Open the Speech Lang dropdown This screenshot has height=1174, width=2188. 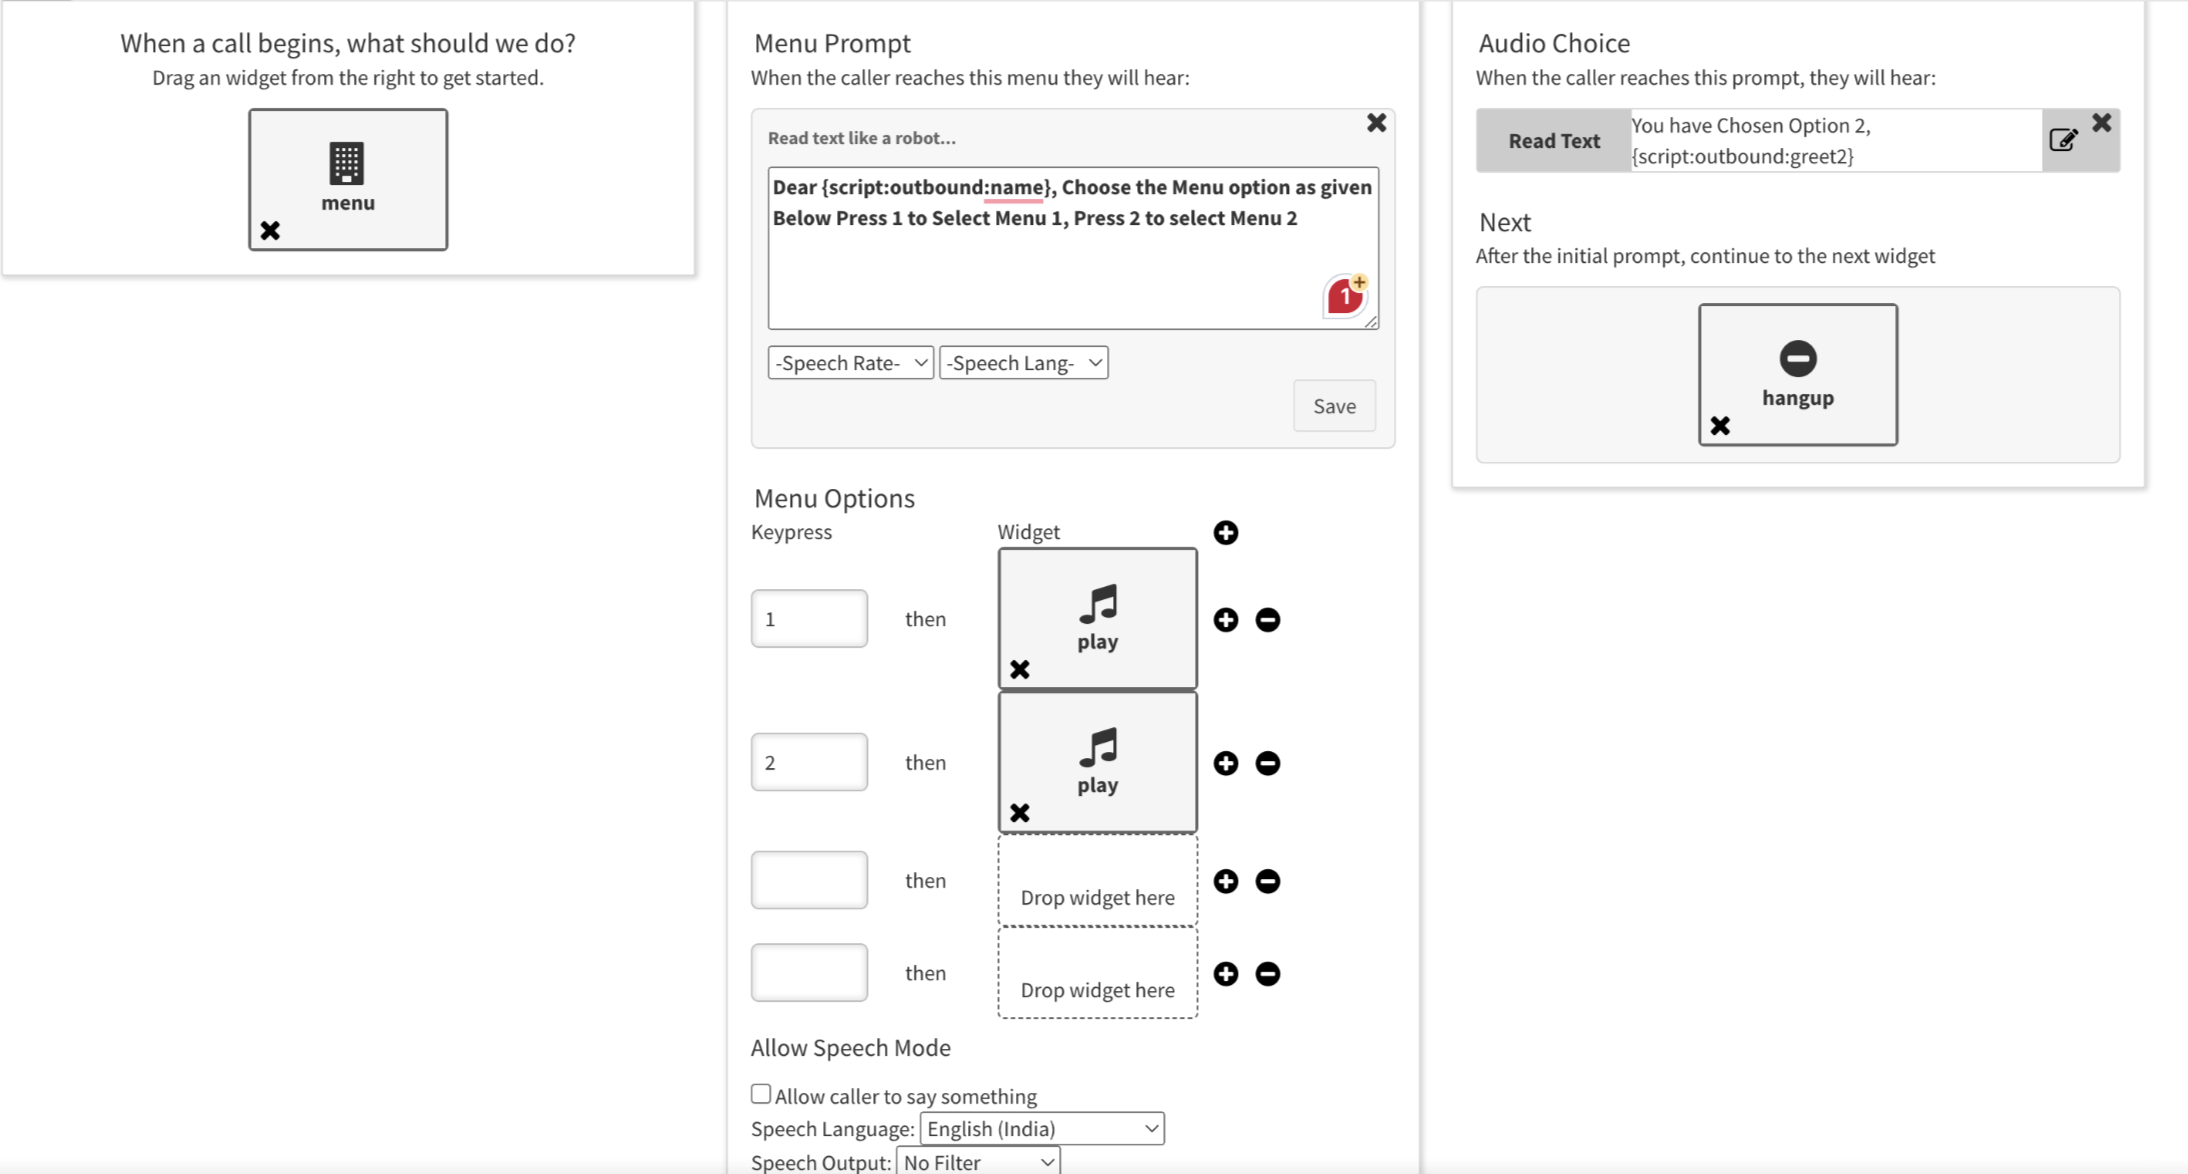[1022, 362]
